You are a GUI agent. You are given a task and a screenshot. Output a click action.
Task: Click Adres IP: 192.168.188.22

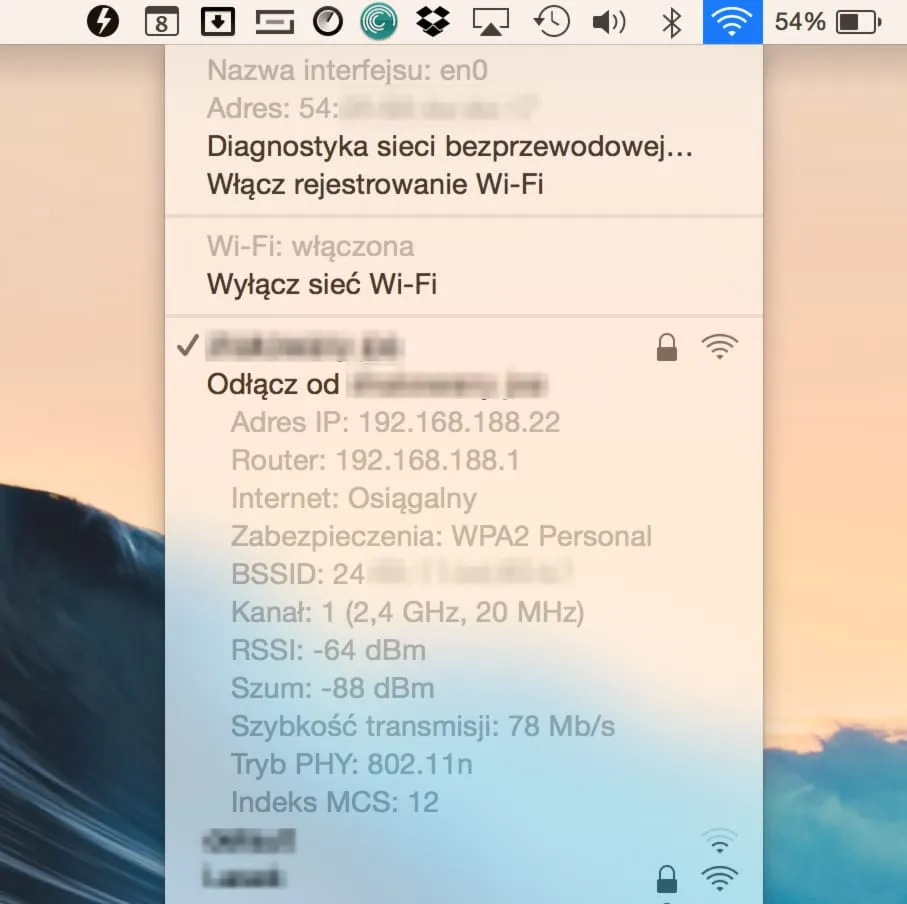point(463,422)
